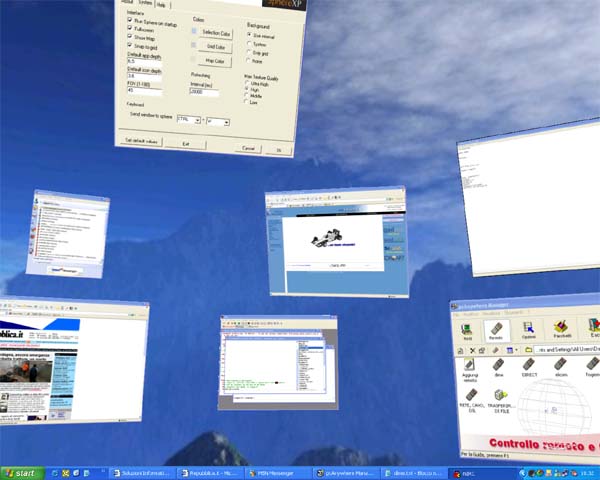This screenshot has height=480, width=600.
Task: Click the folder icon beside path field
Action: click(x=529, y=349)
